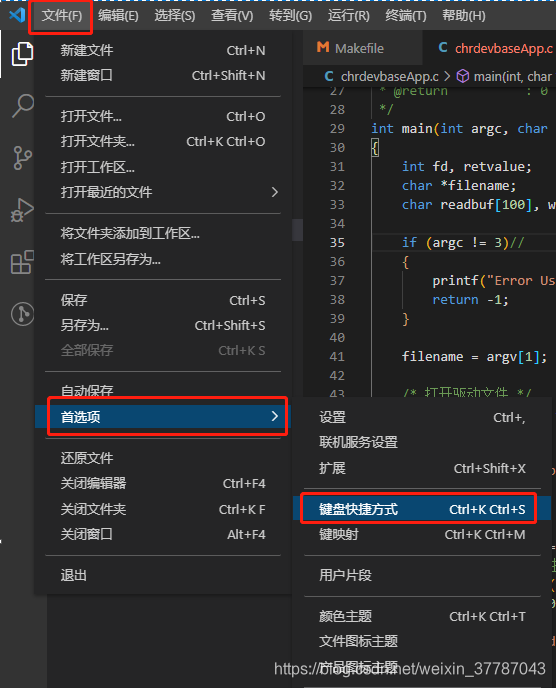Screen dimensions: 556x688
Task: Click the C file icon in breadcrumb
Action: (329, 76)
